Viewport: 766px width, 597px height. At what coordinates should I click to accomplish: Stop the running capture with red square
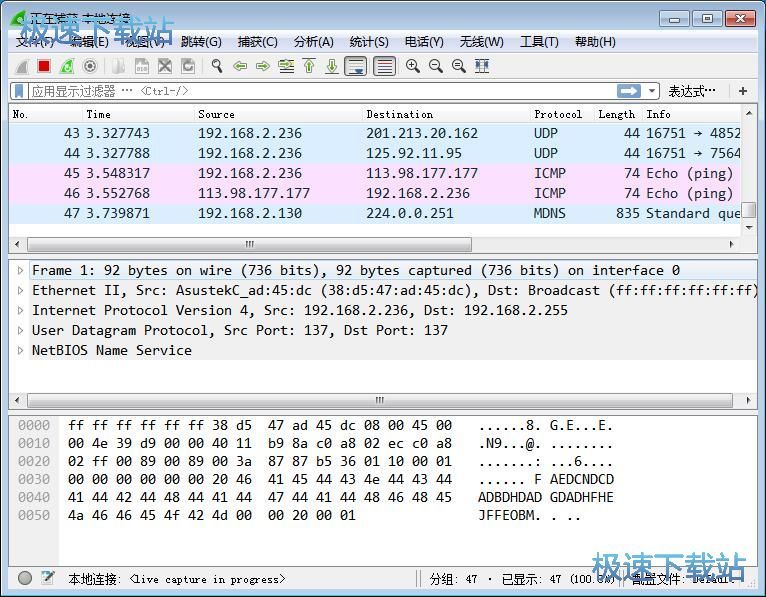44,66
